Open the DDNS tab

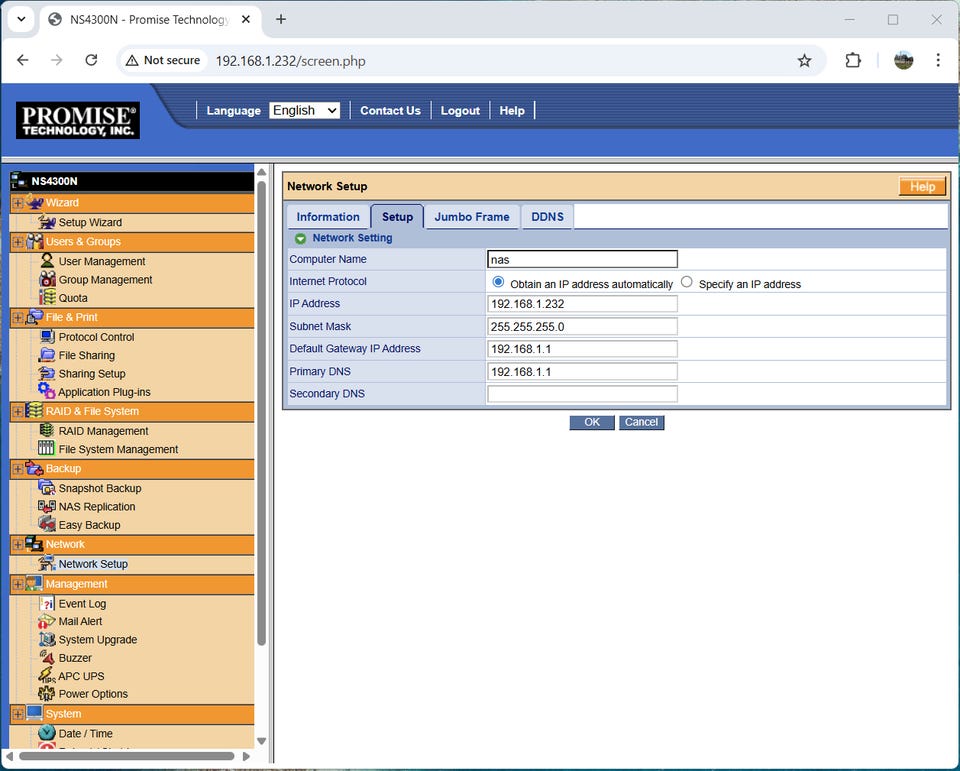547,217
